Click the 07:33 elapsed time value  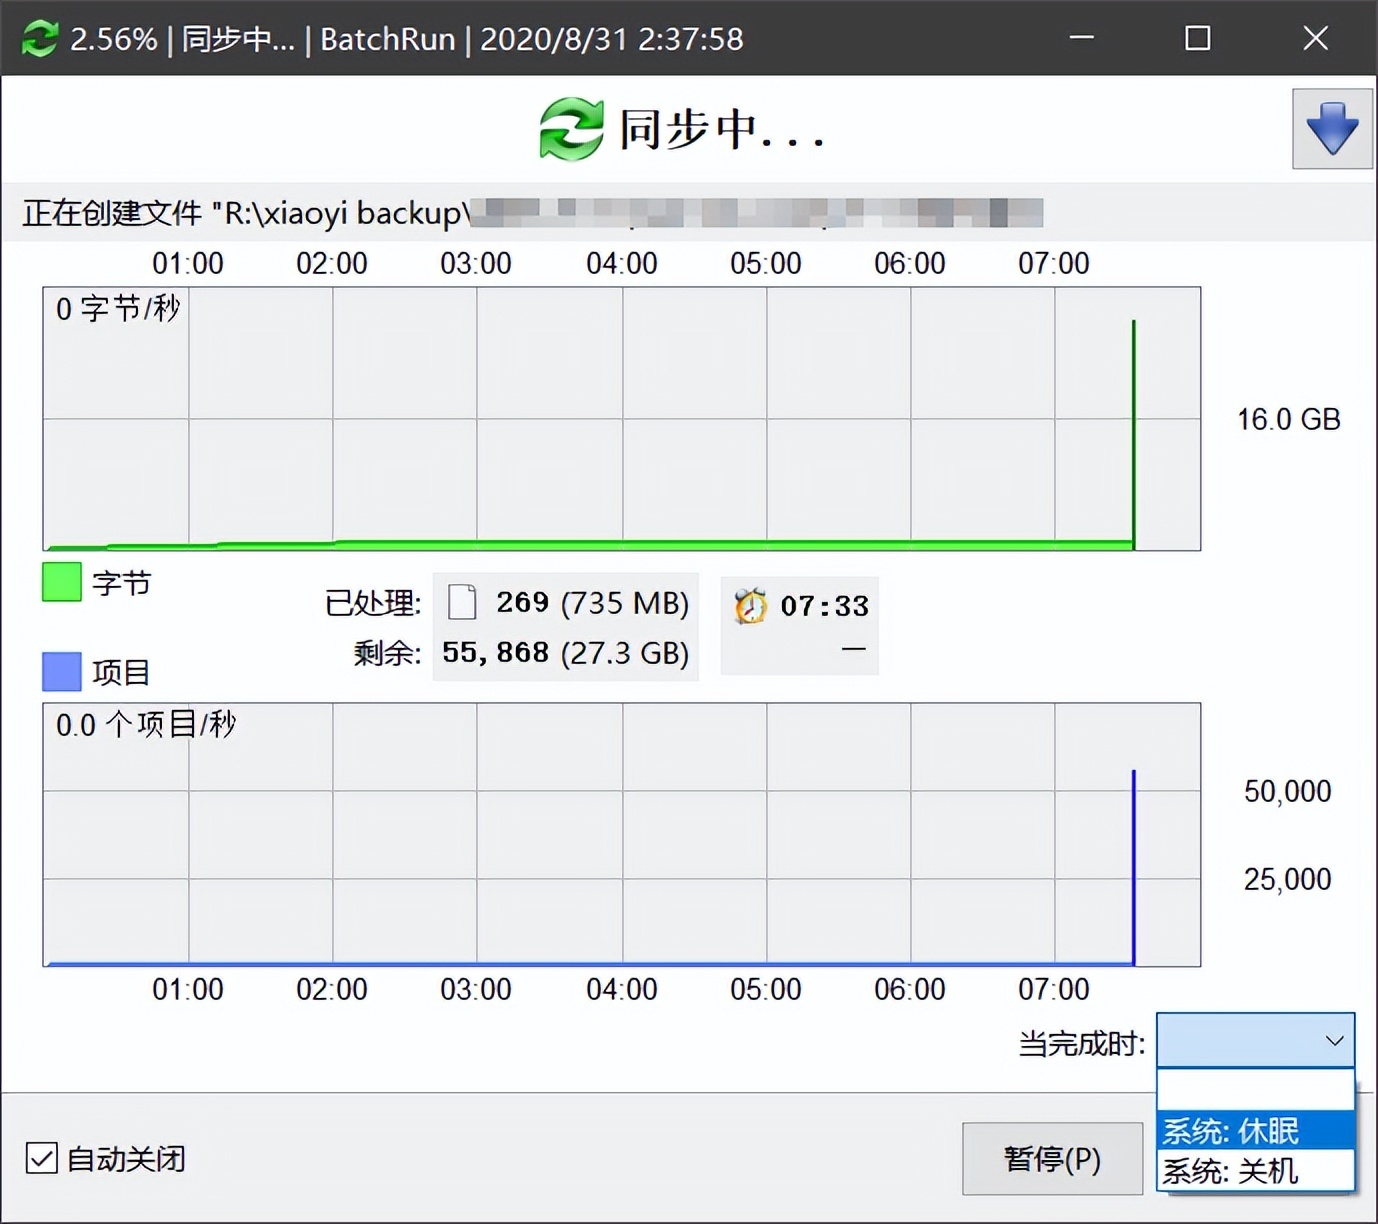824,606
